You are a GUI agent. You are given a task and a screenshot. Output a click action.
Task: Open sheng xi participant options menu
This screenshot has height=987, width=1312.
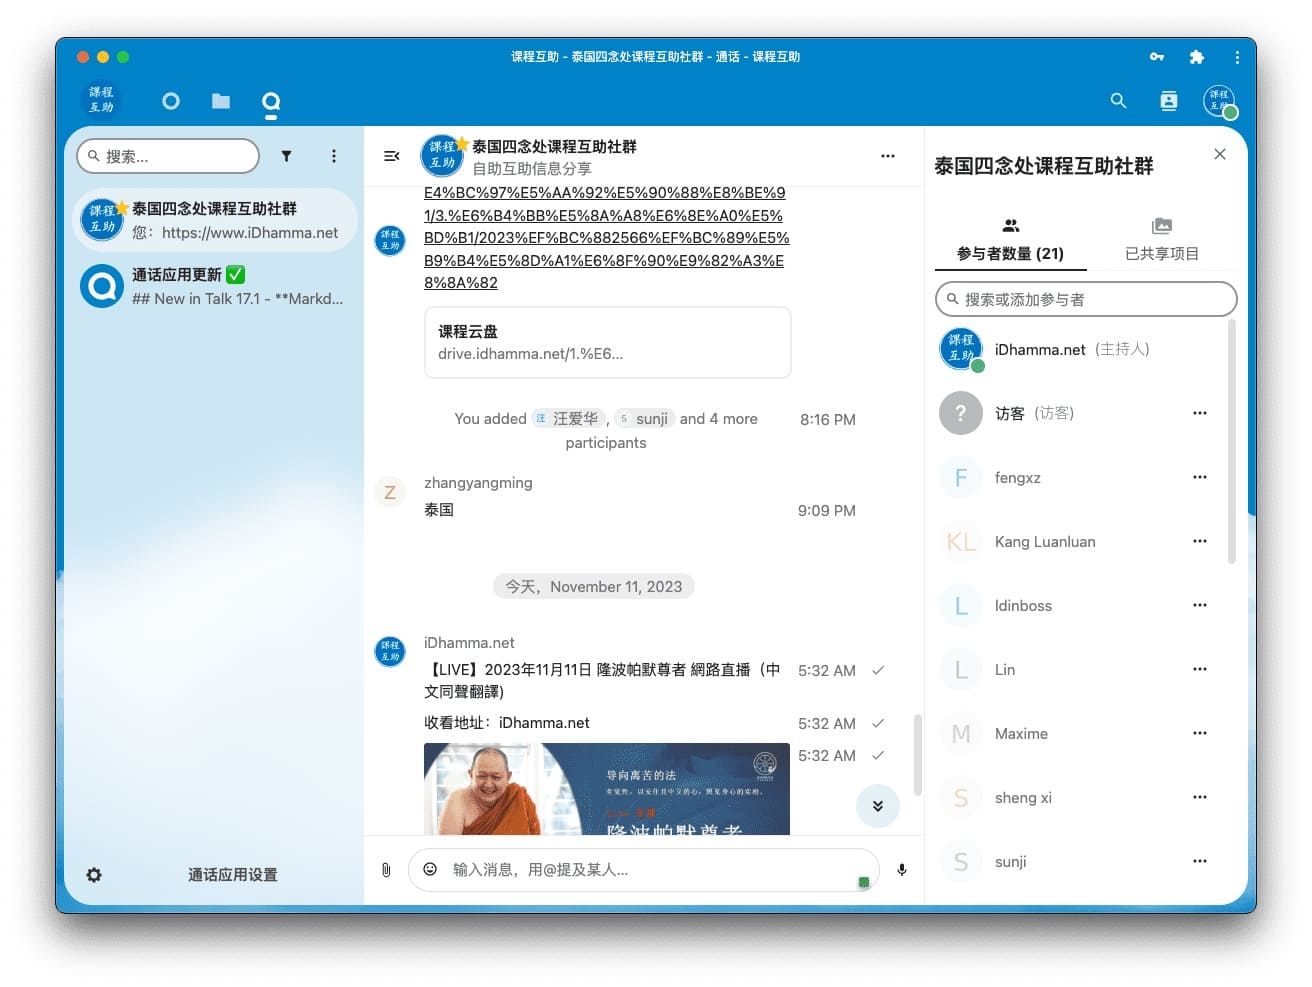pos(1200,797)
